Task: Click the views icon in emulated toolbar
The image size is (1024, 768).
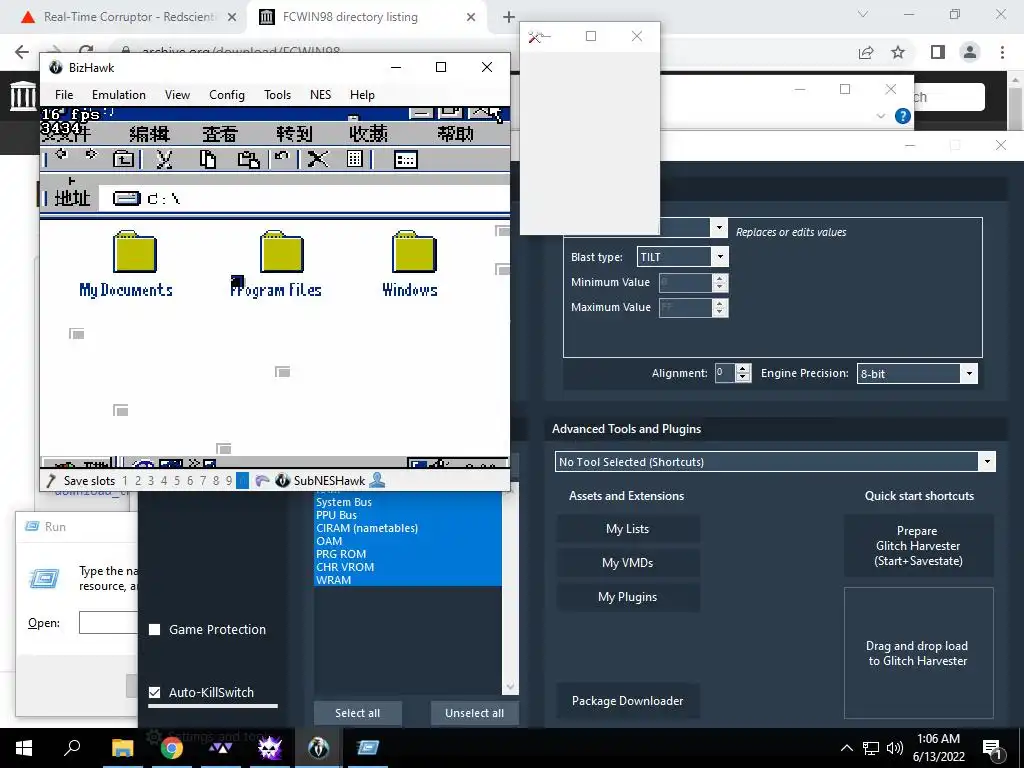Action: [x=406, y=160]
